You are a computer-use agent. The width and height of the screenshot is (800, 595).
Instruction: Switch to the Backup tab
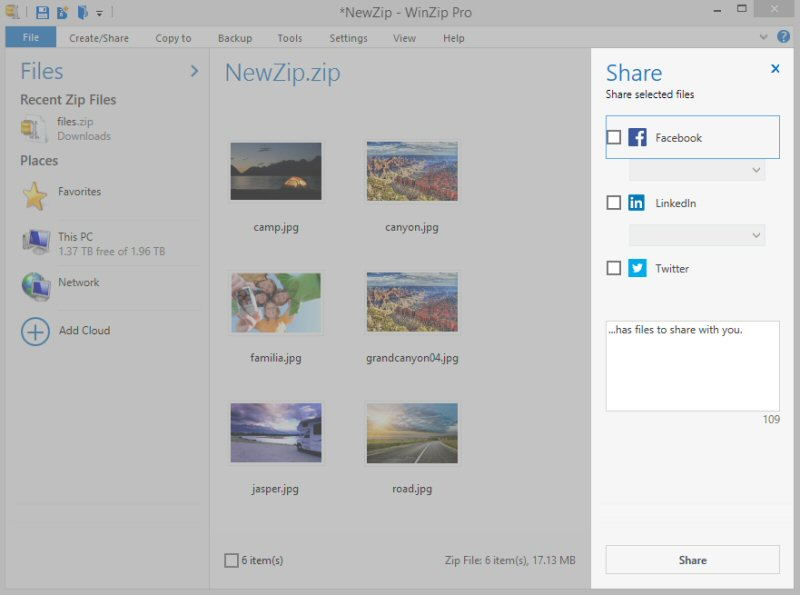[x=235, y=38]
